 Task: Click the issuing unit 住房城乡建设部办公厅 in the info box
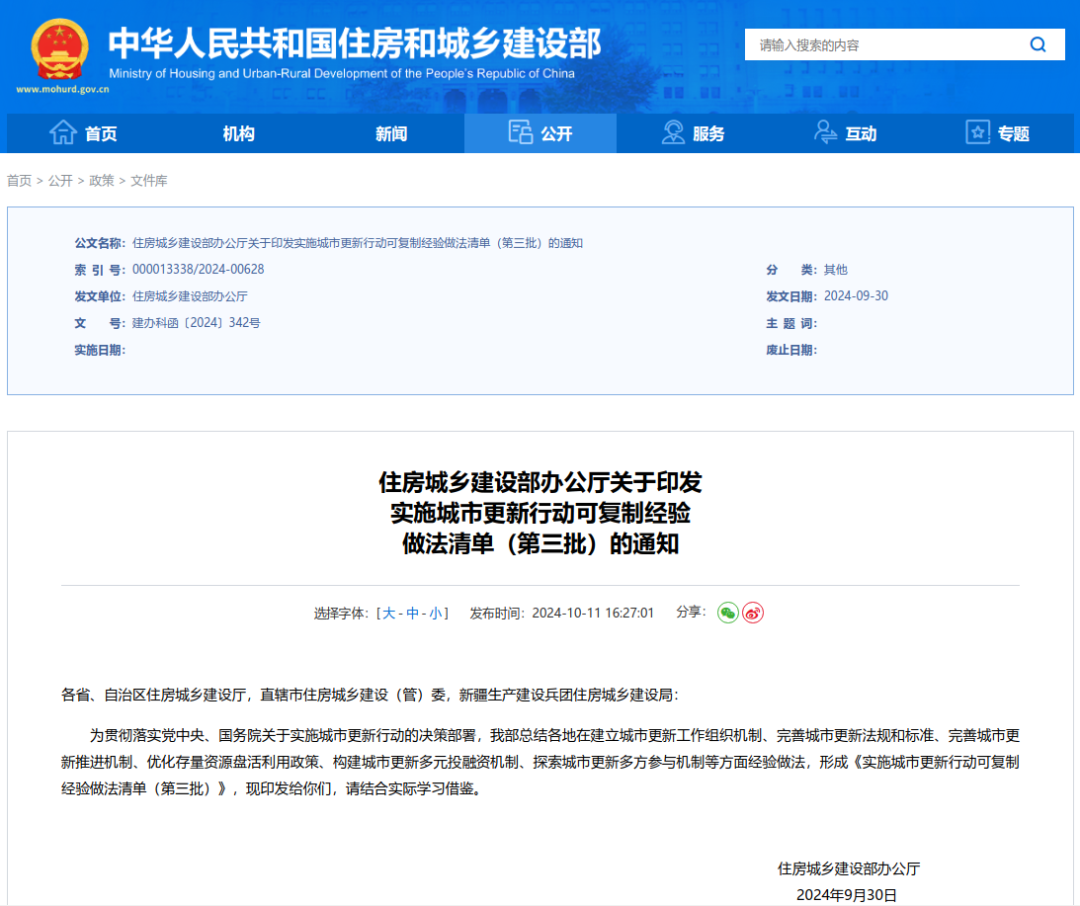point(190,296)
